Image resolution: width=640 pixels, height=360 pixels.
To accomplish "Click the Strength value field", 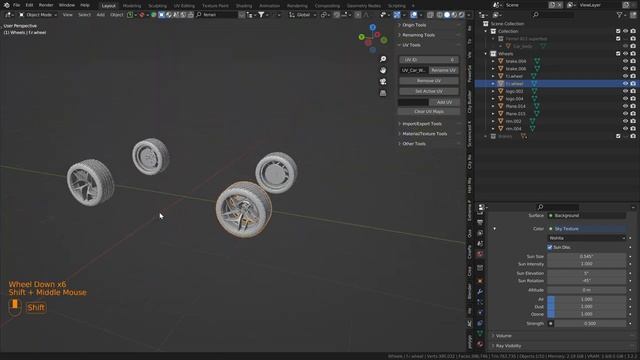I will [590, 324].
